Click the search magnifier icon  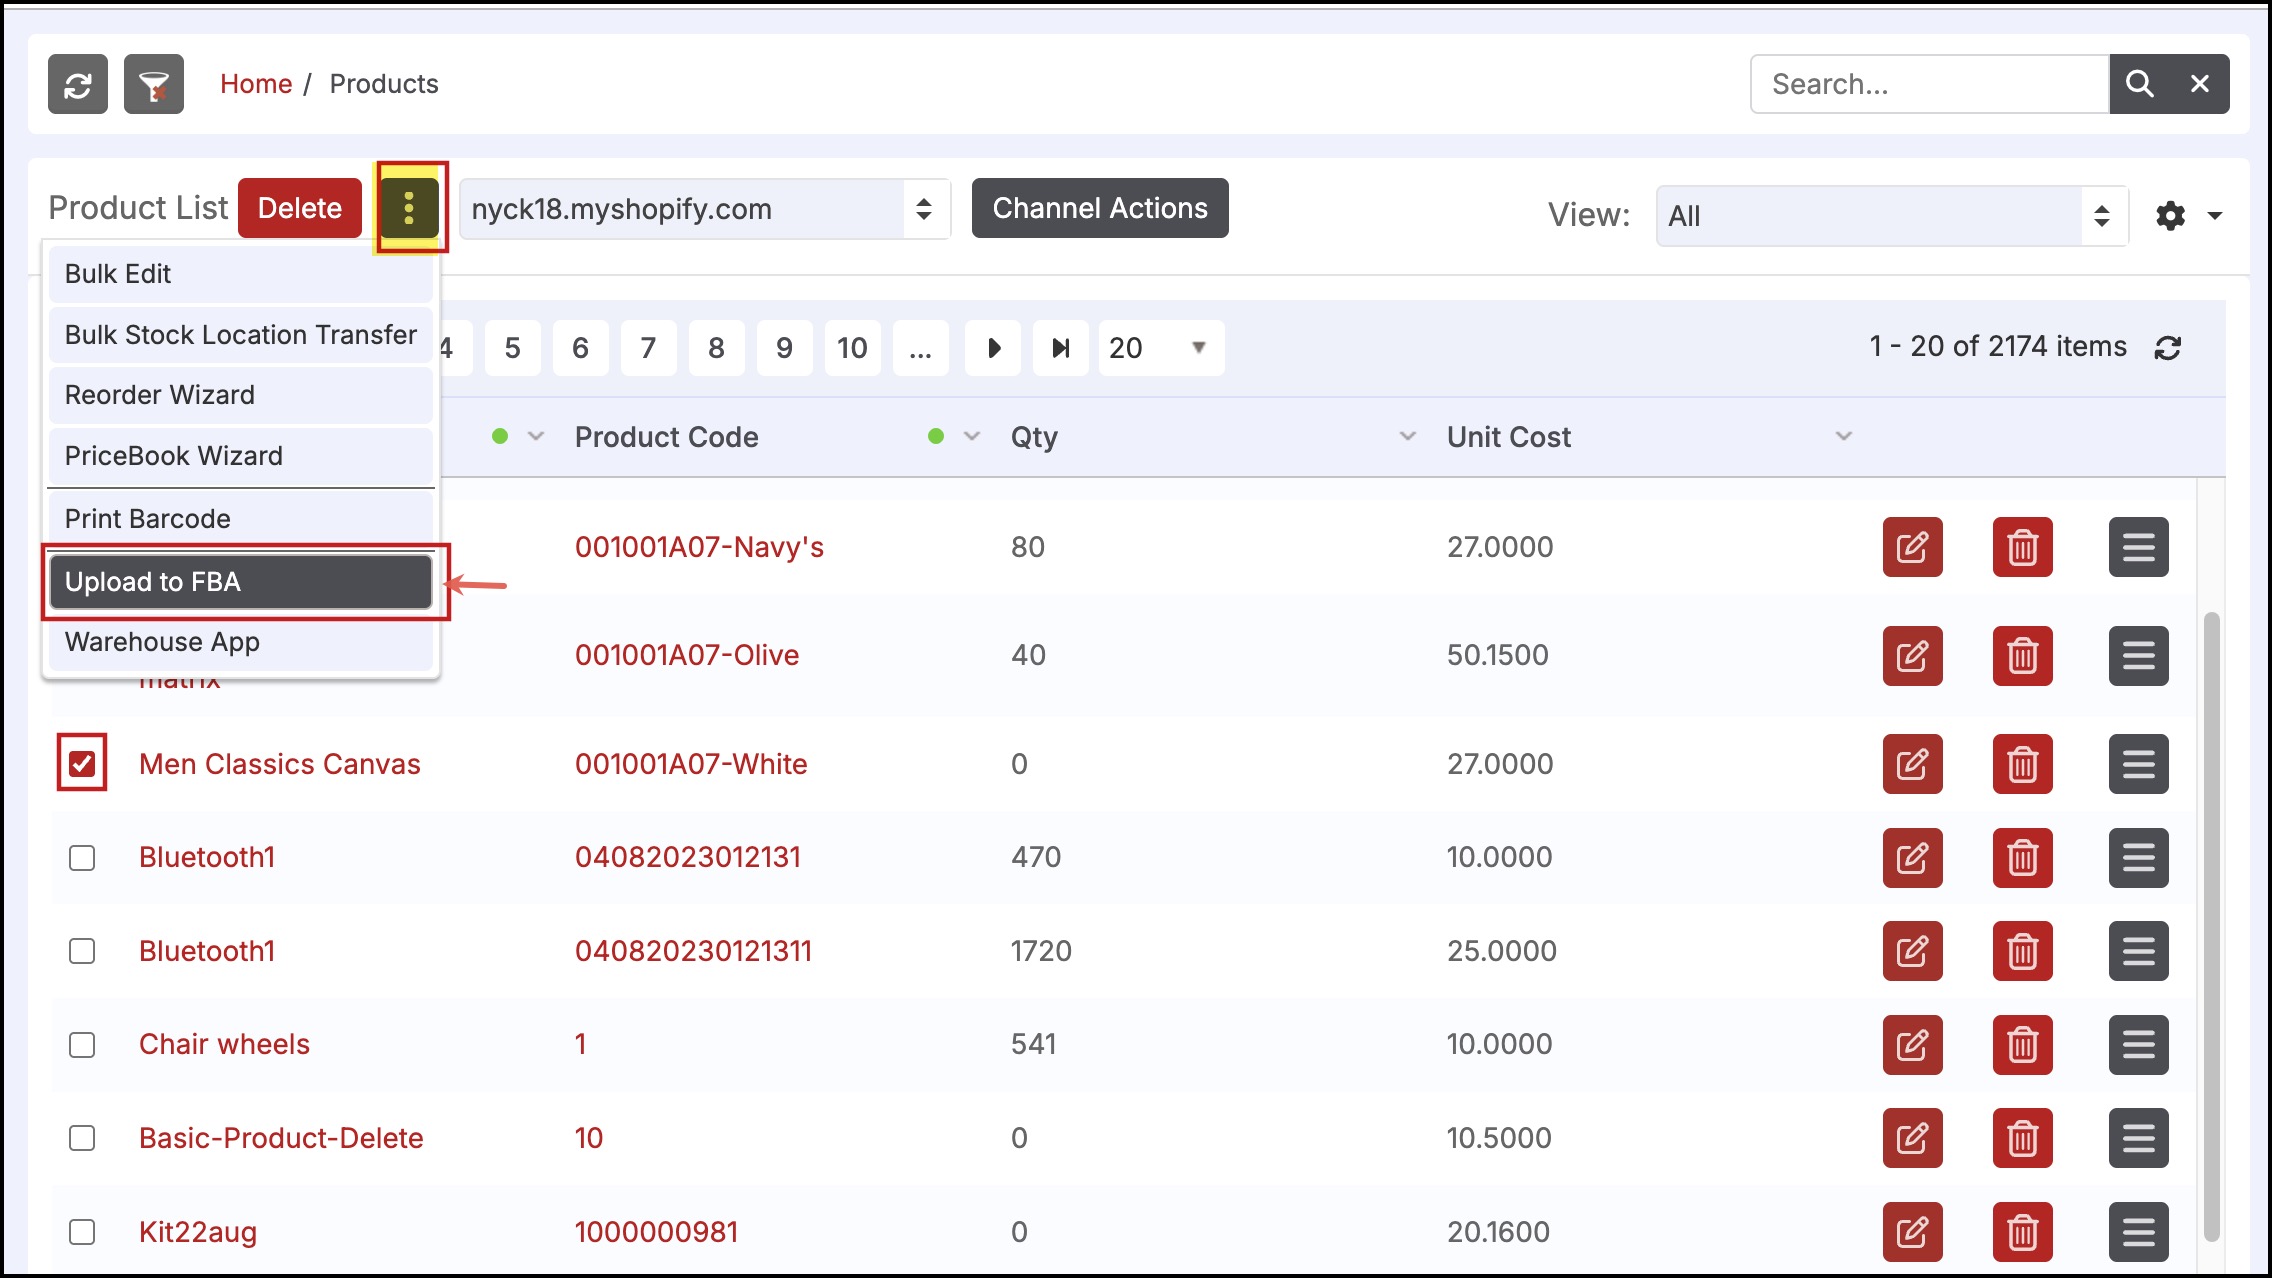pos(2139,84)
